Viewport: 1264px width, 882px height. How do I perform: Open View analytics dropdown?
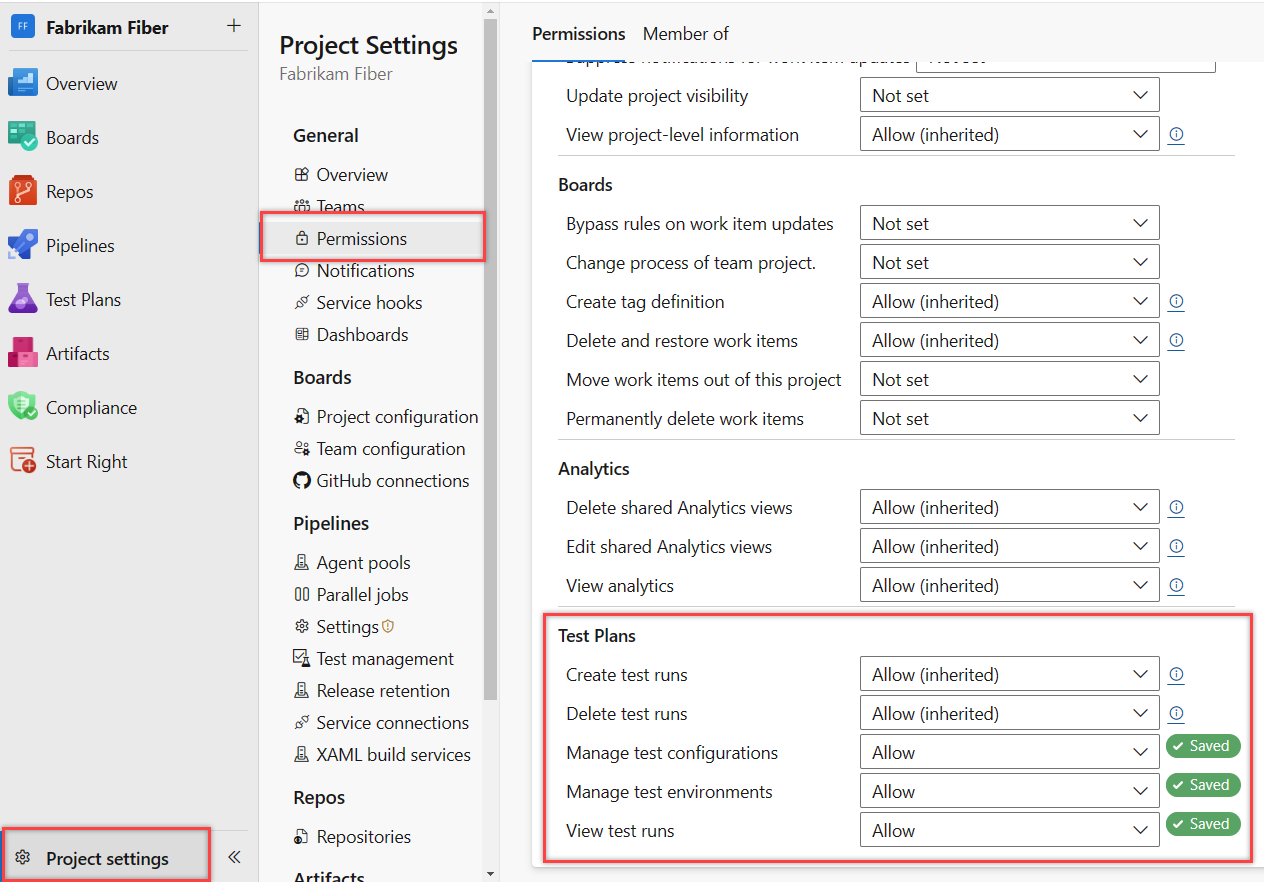tap(1010, 586)
